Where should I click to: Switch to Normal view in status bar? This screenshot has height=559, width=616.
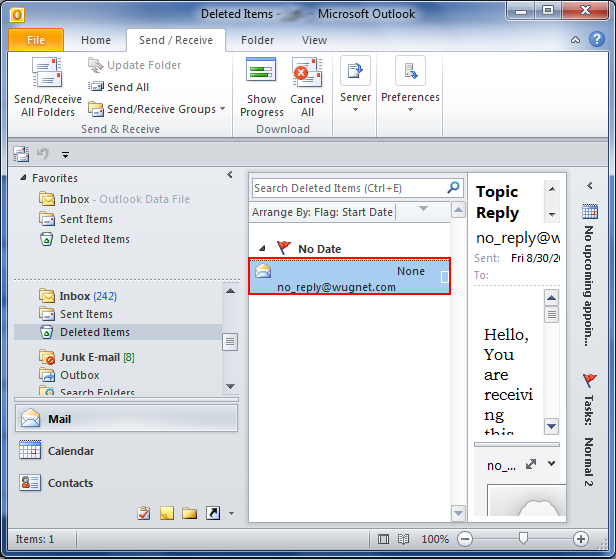coord(385,539)
